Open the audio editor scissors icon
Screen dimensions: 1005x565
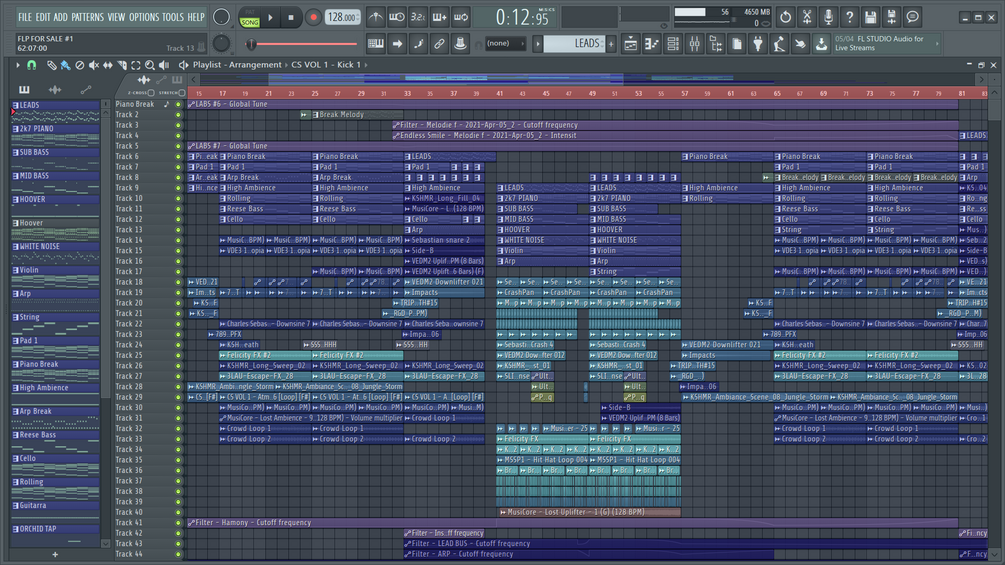(806, 17)
